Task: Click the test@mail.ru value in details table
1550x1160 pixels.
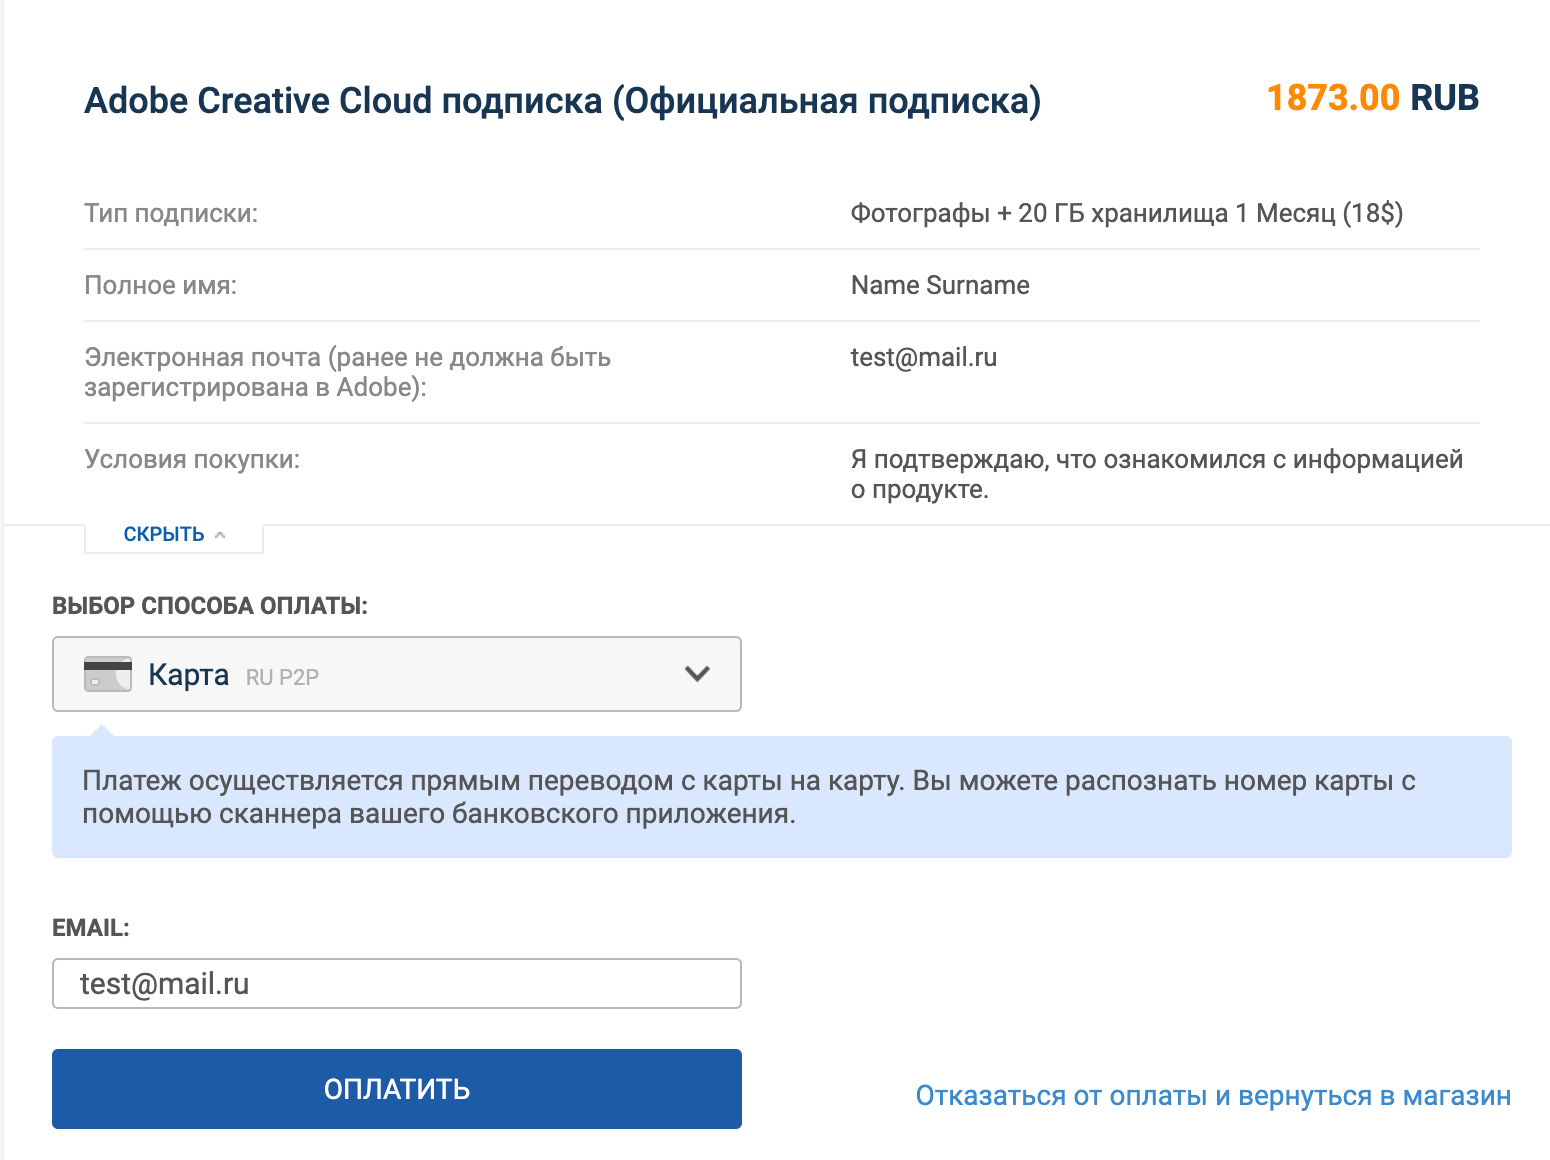Action: pyautogui.click(x=924, y=358)
